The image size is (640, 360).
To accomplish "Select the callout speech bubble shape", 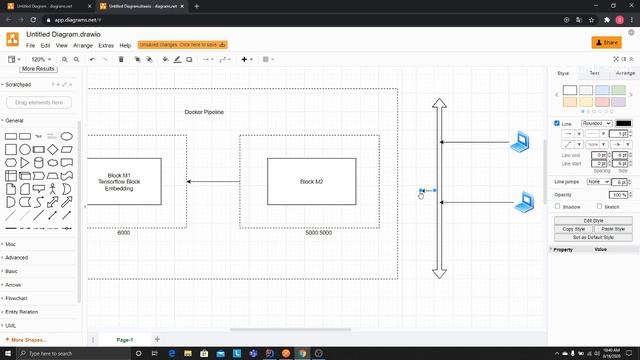I will pyautogui.click(x=38, y=189).
